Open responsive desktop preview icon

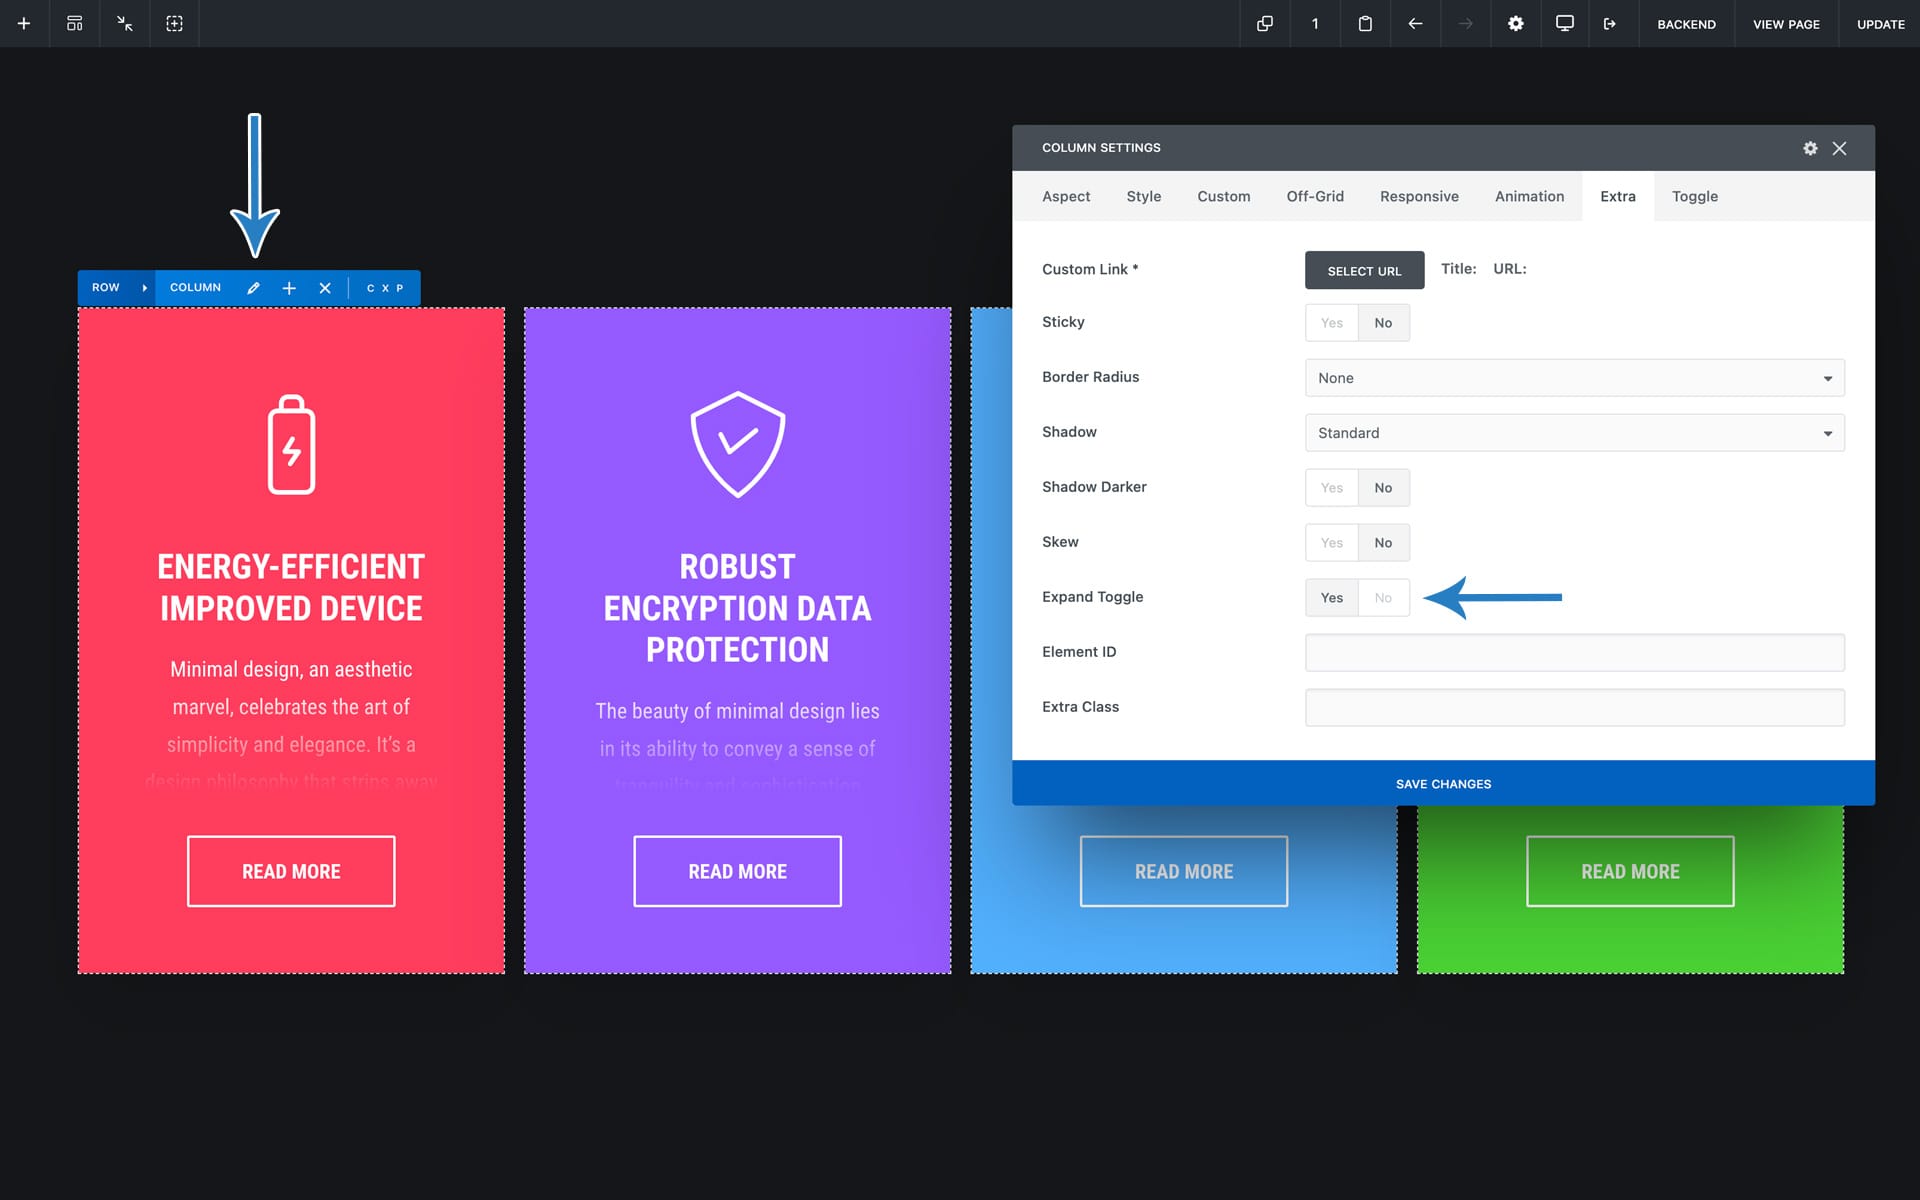[x=1565, y=24]
